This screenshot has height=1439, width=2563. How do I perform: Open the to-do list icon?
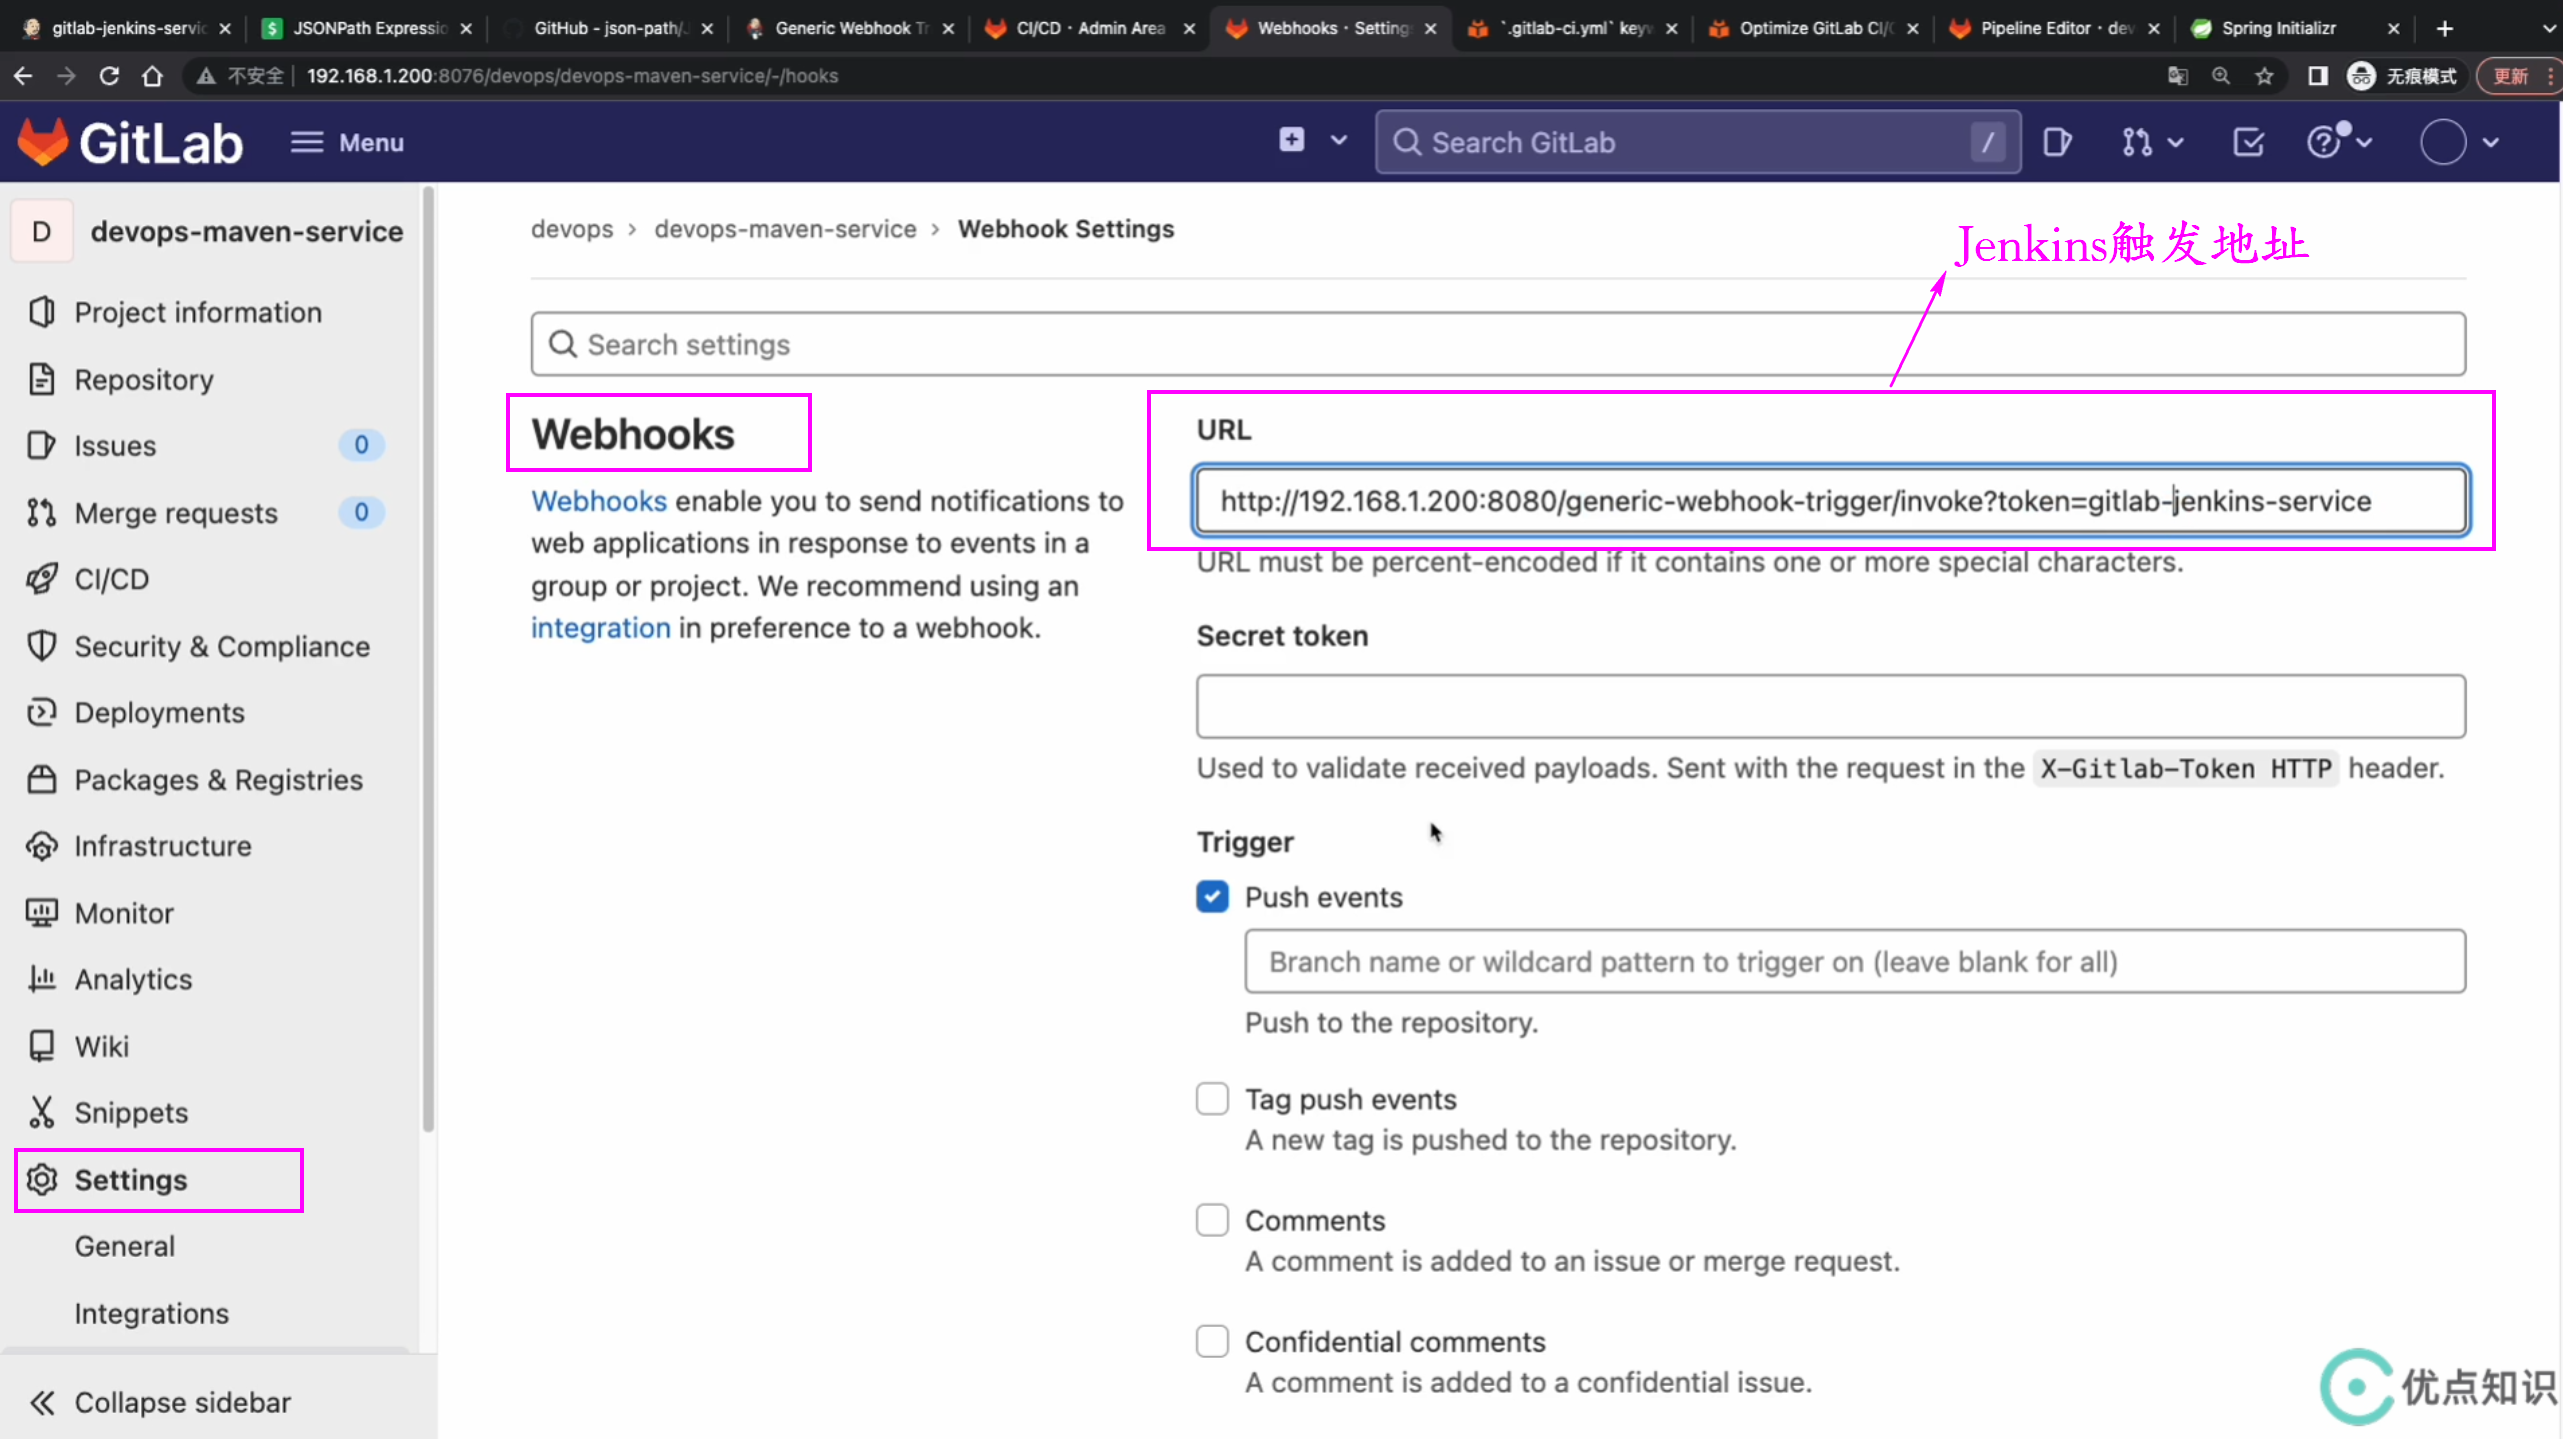(2249, 142)
